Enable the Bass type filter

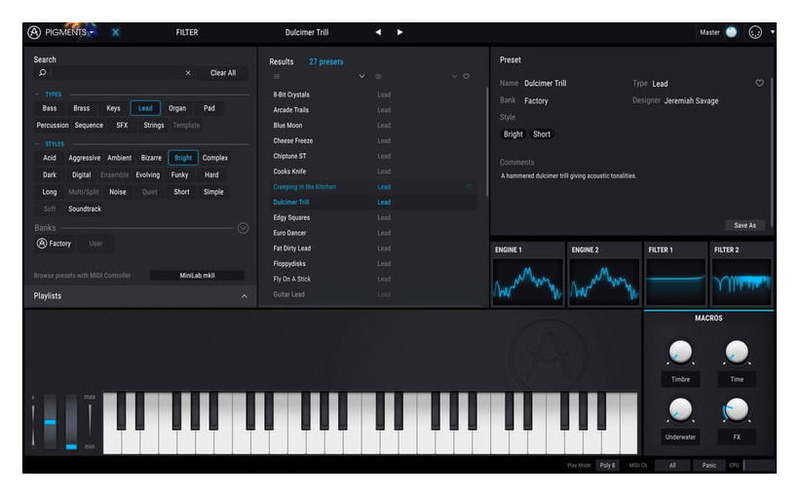[49, 108]
